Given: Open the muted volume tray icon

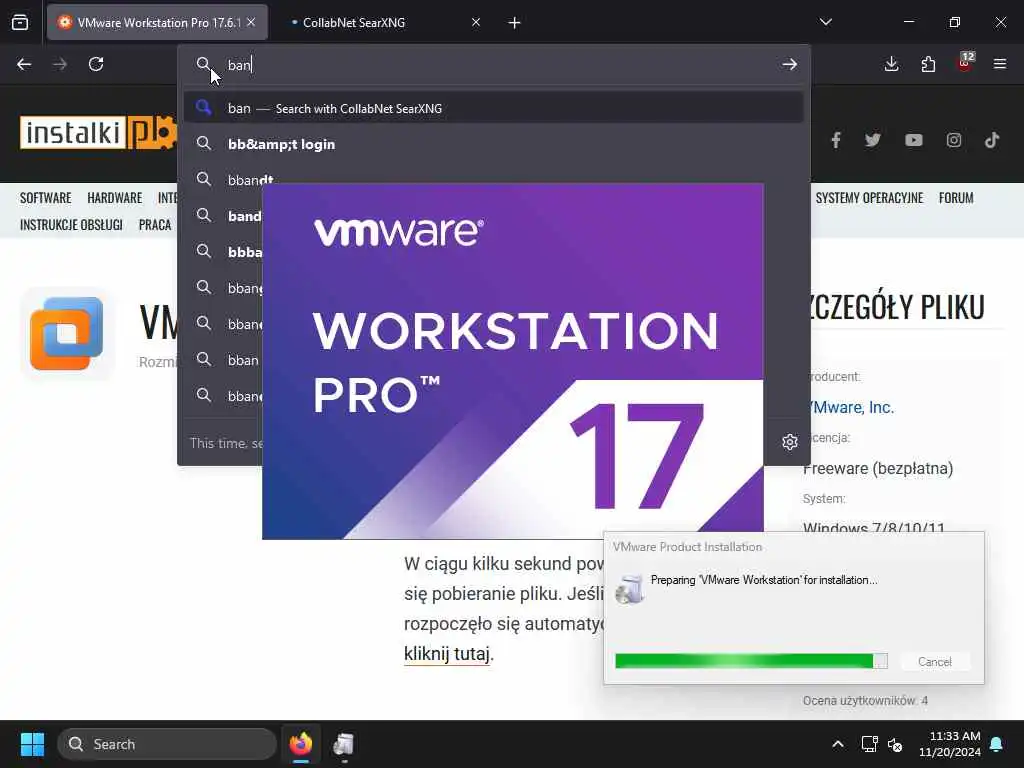Looking at the screenshot, I should tap(895, 744).
